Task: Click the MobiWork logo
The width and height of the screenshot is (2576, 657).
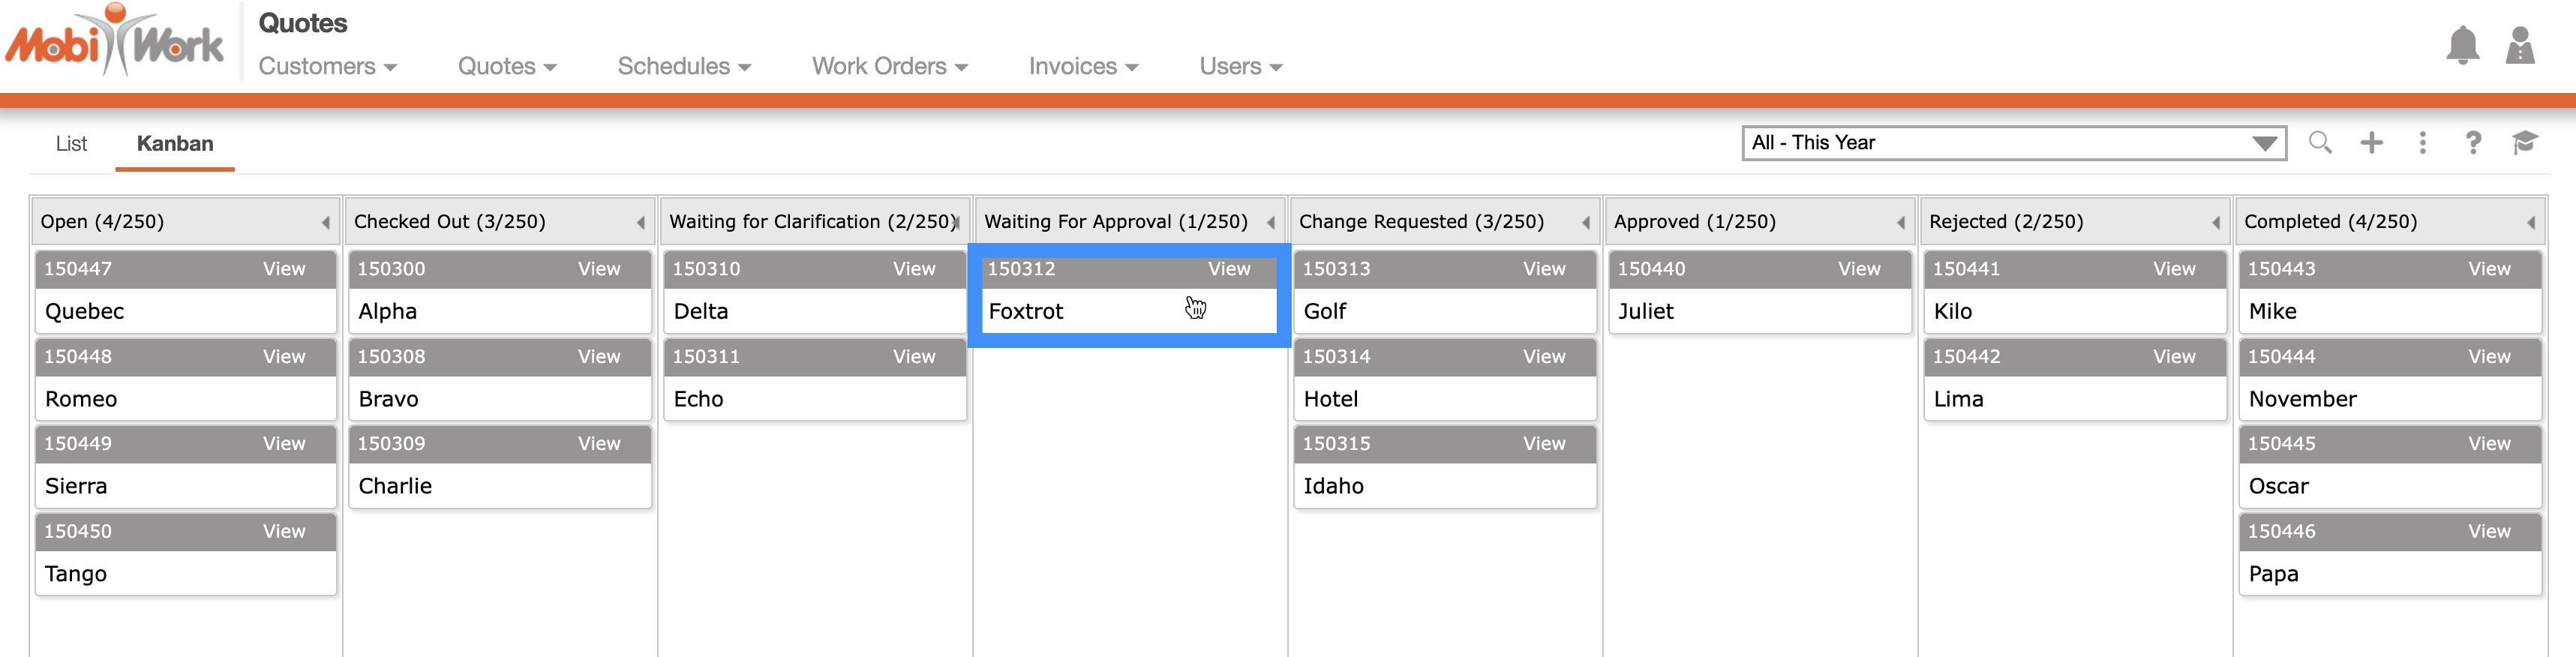Action: [x=115, y=42]
